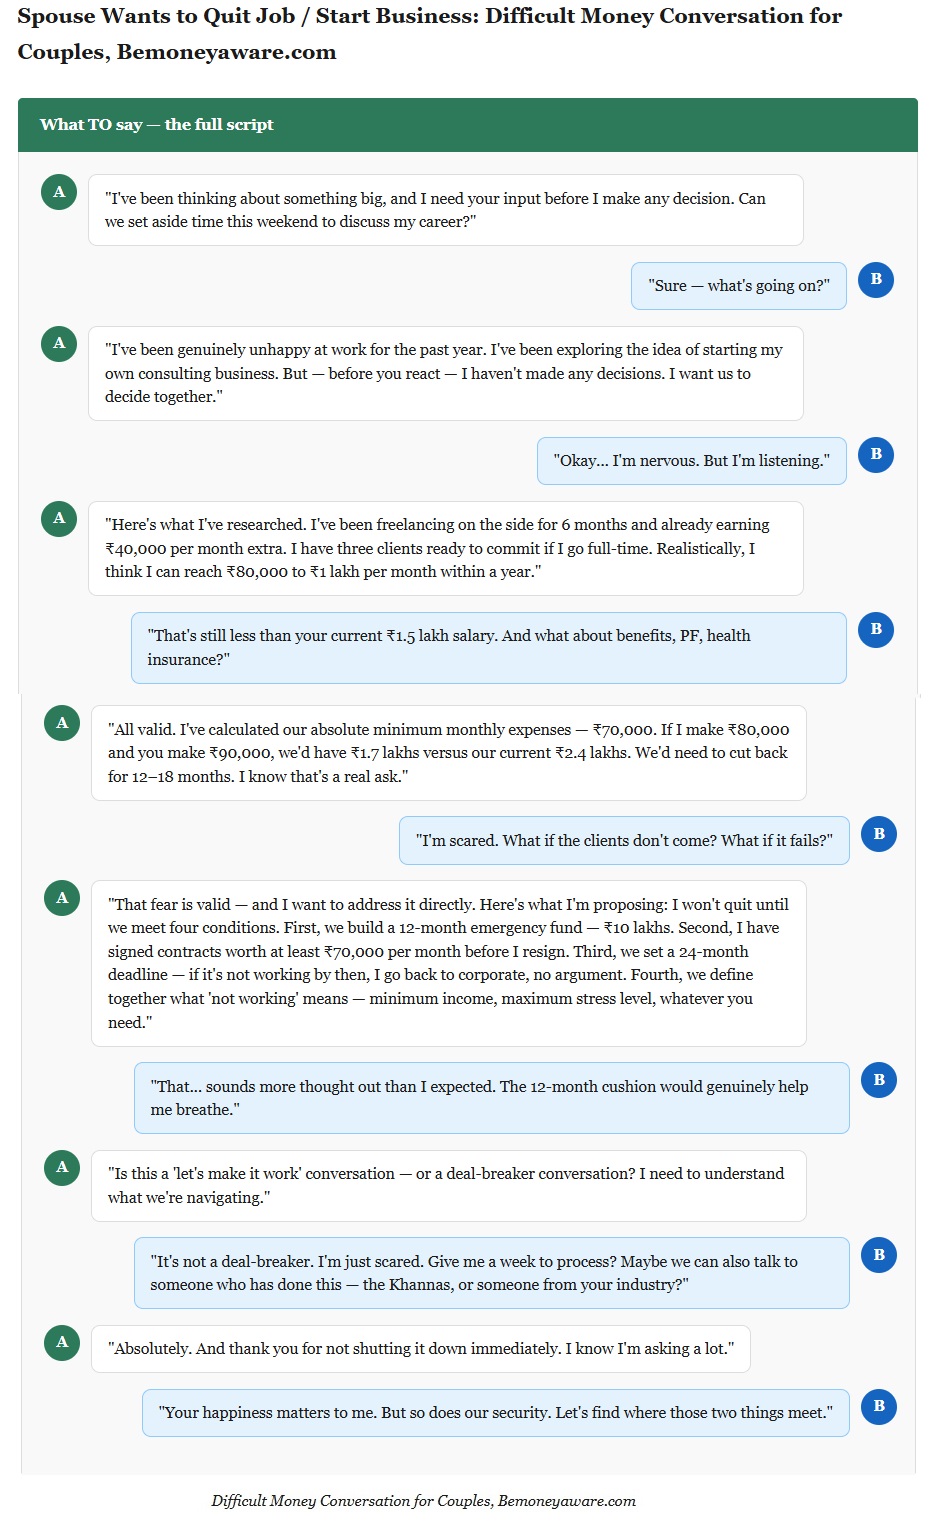
Task: Click the B avatar beside the Khannas reply
Action: point(879,1255)
